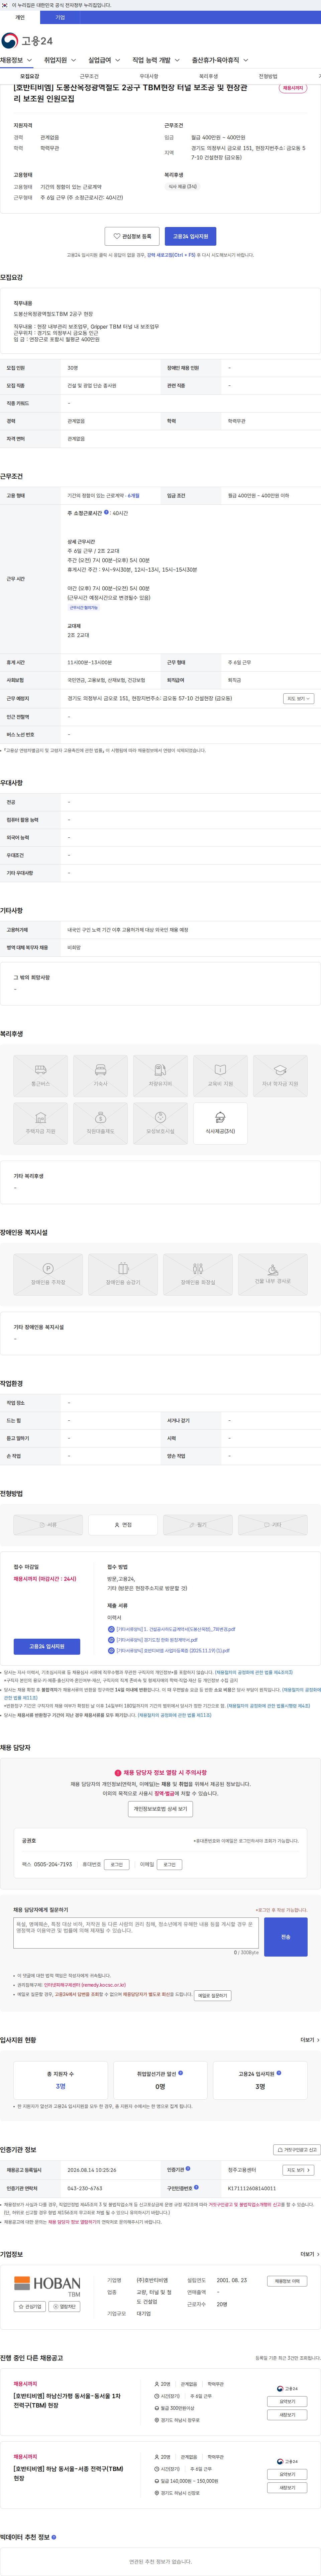Select the 근무조건 section tab

pos(89,76)
